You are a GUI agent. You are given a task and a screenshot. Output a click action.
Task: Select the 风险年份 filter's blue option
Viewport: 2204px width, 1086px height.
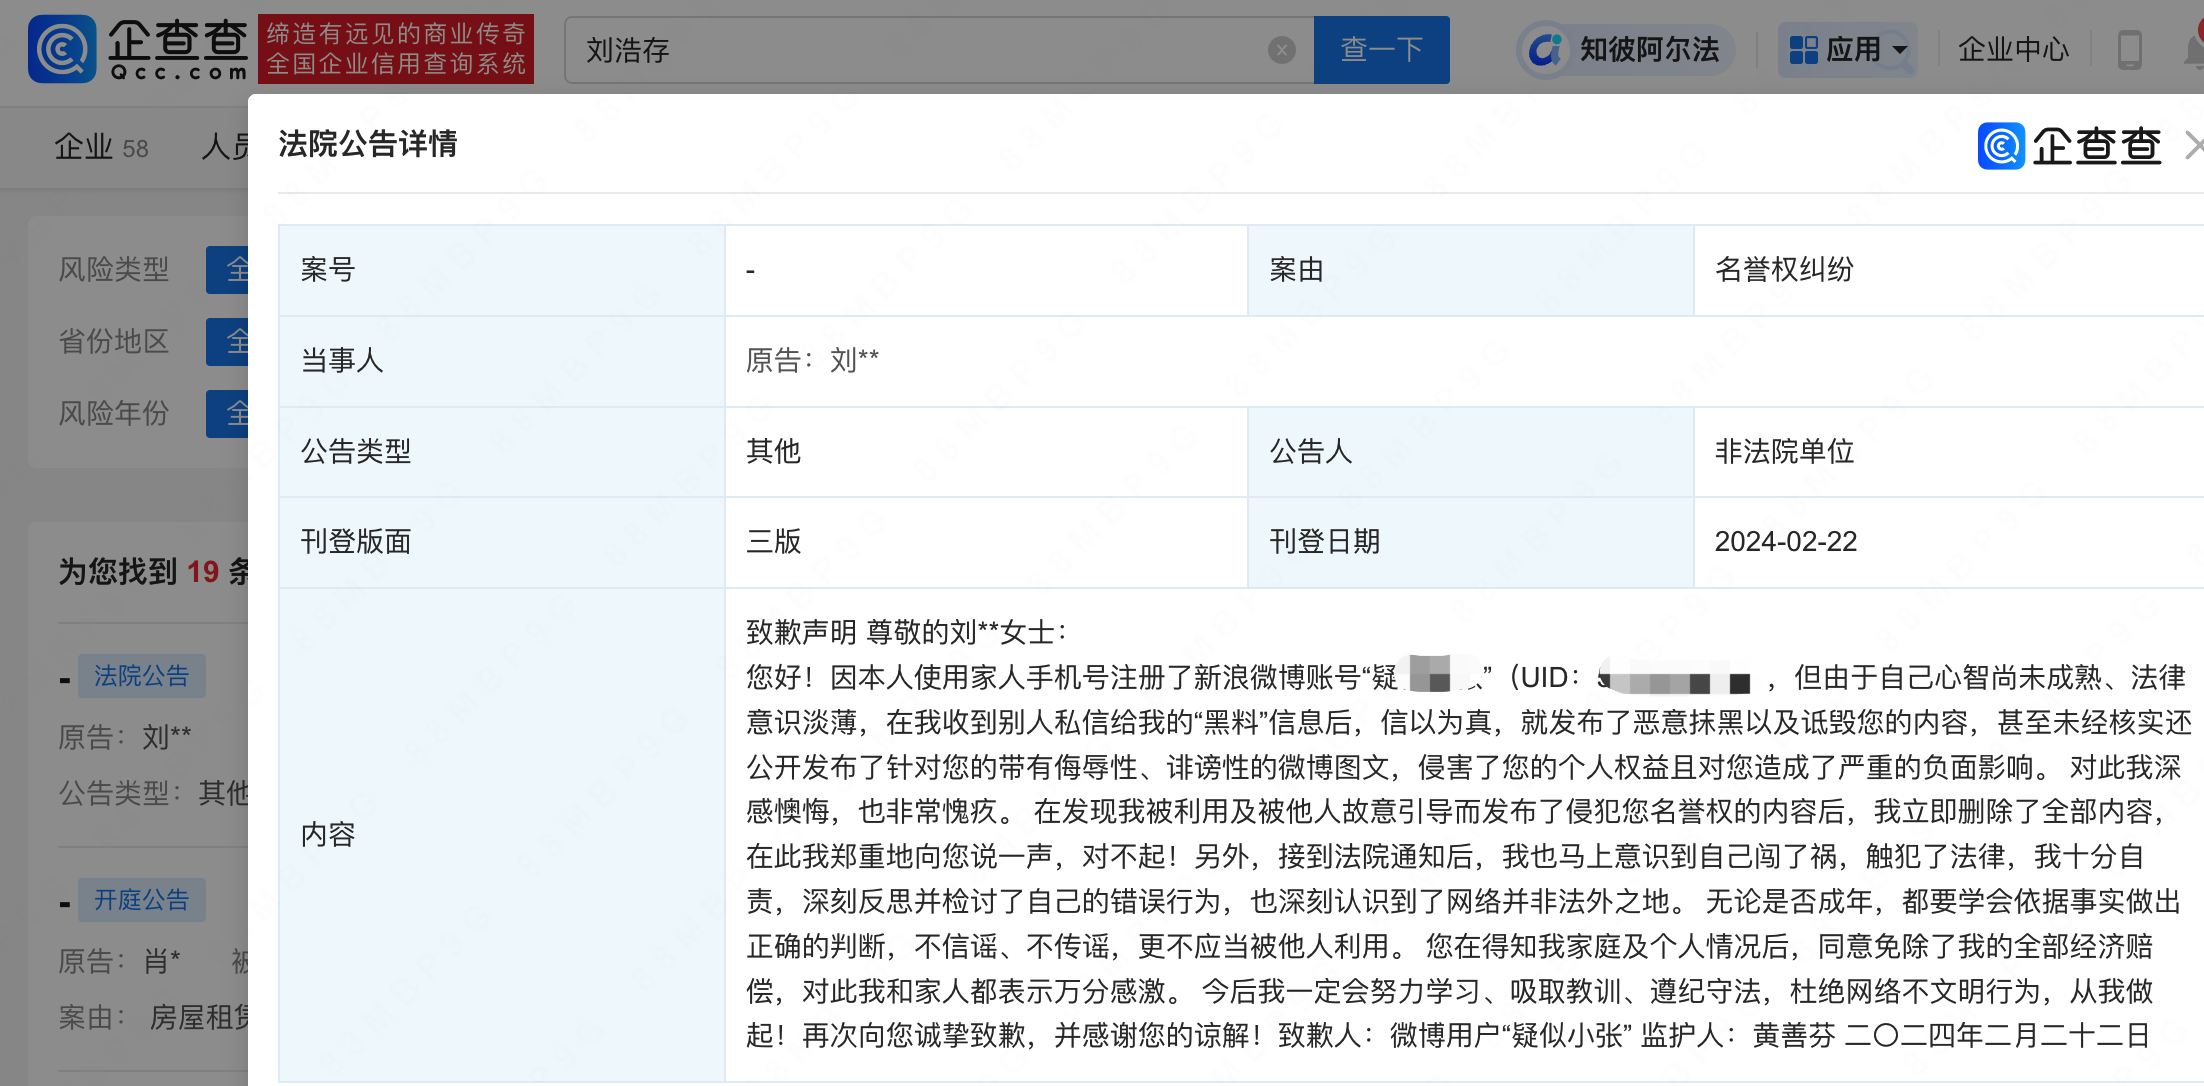point(228,413)
